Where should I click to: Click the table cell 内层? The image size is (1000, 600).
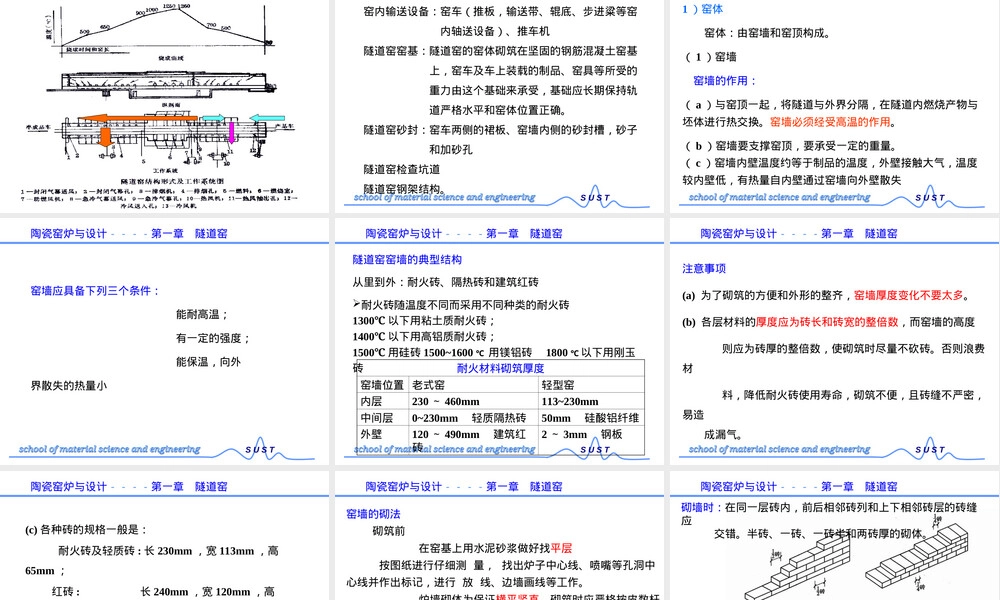click(x=382, y=401)
